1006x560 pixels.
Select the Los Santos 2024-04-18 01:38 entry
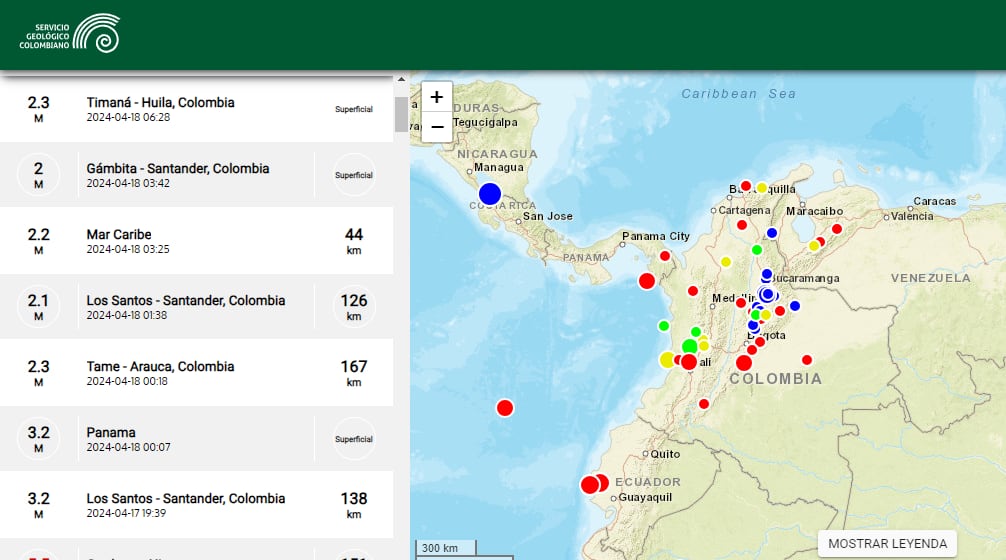click(196, 307)
